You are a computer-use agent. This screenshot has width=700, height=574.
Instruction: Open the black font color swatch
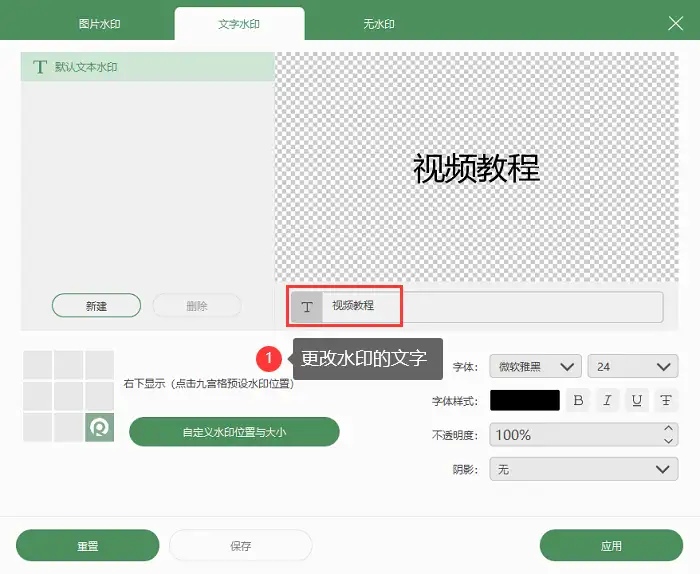pos(525,400)
